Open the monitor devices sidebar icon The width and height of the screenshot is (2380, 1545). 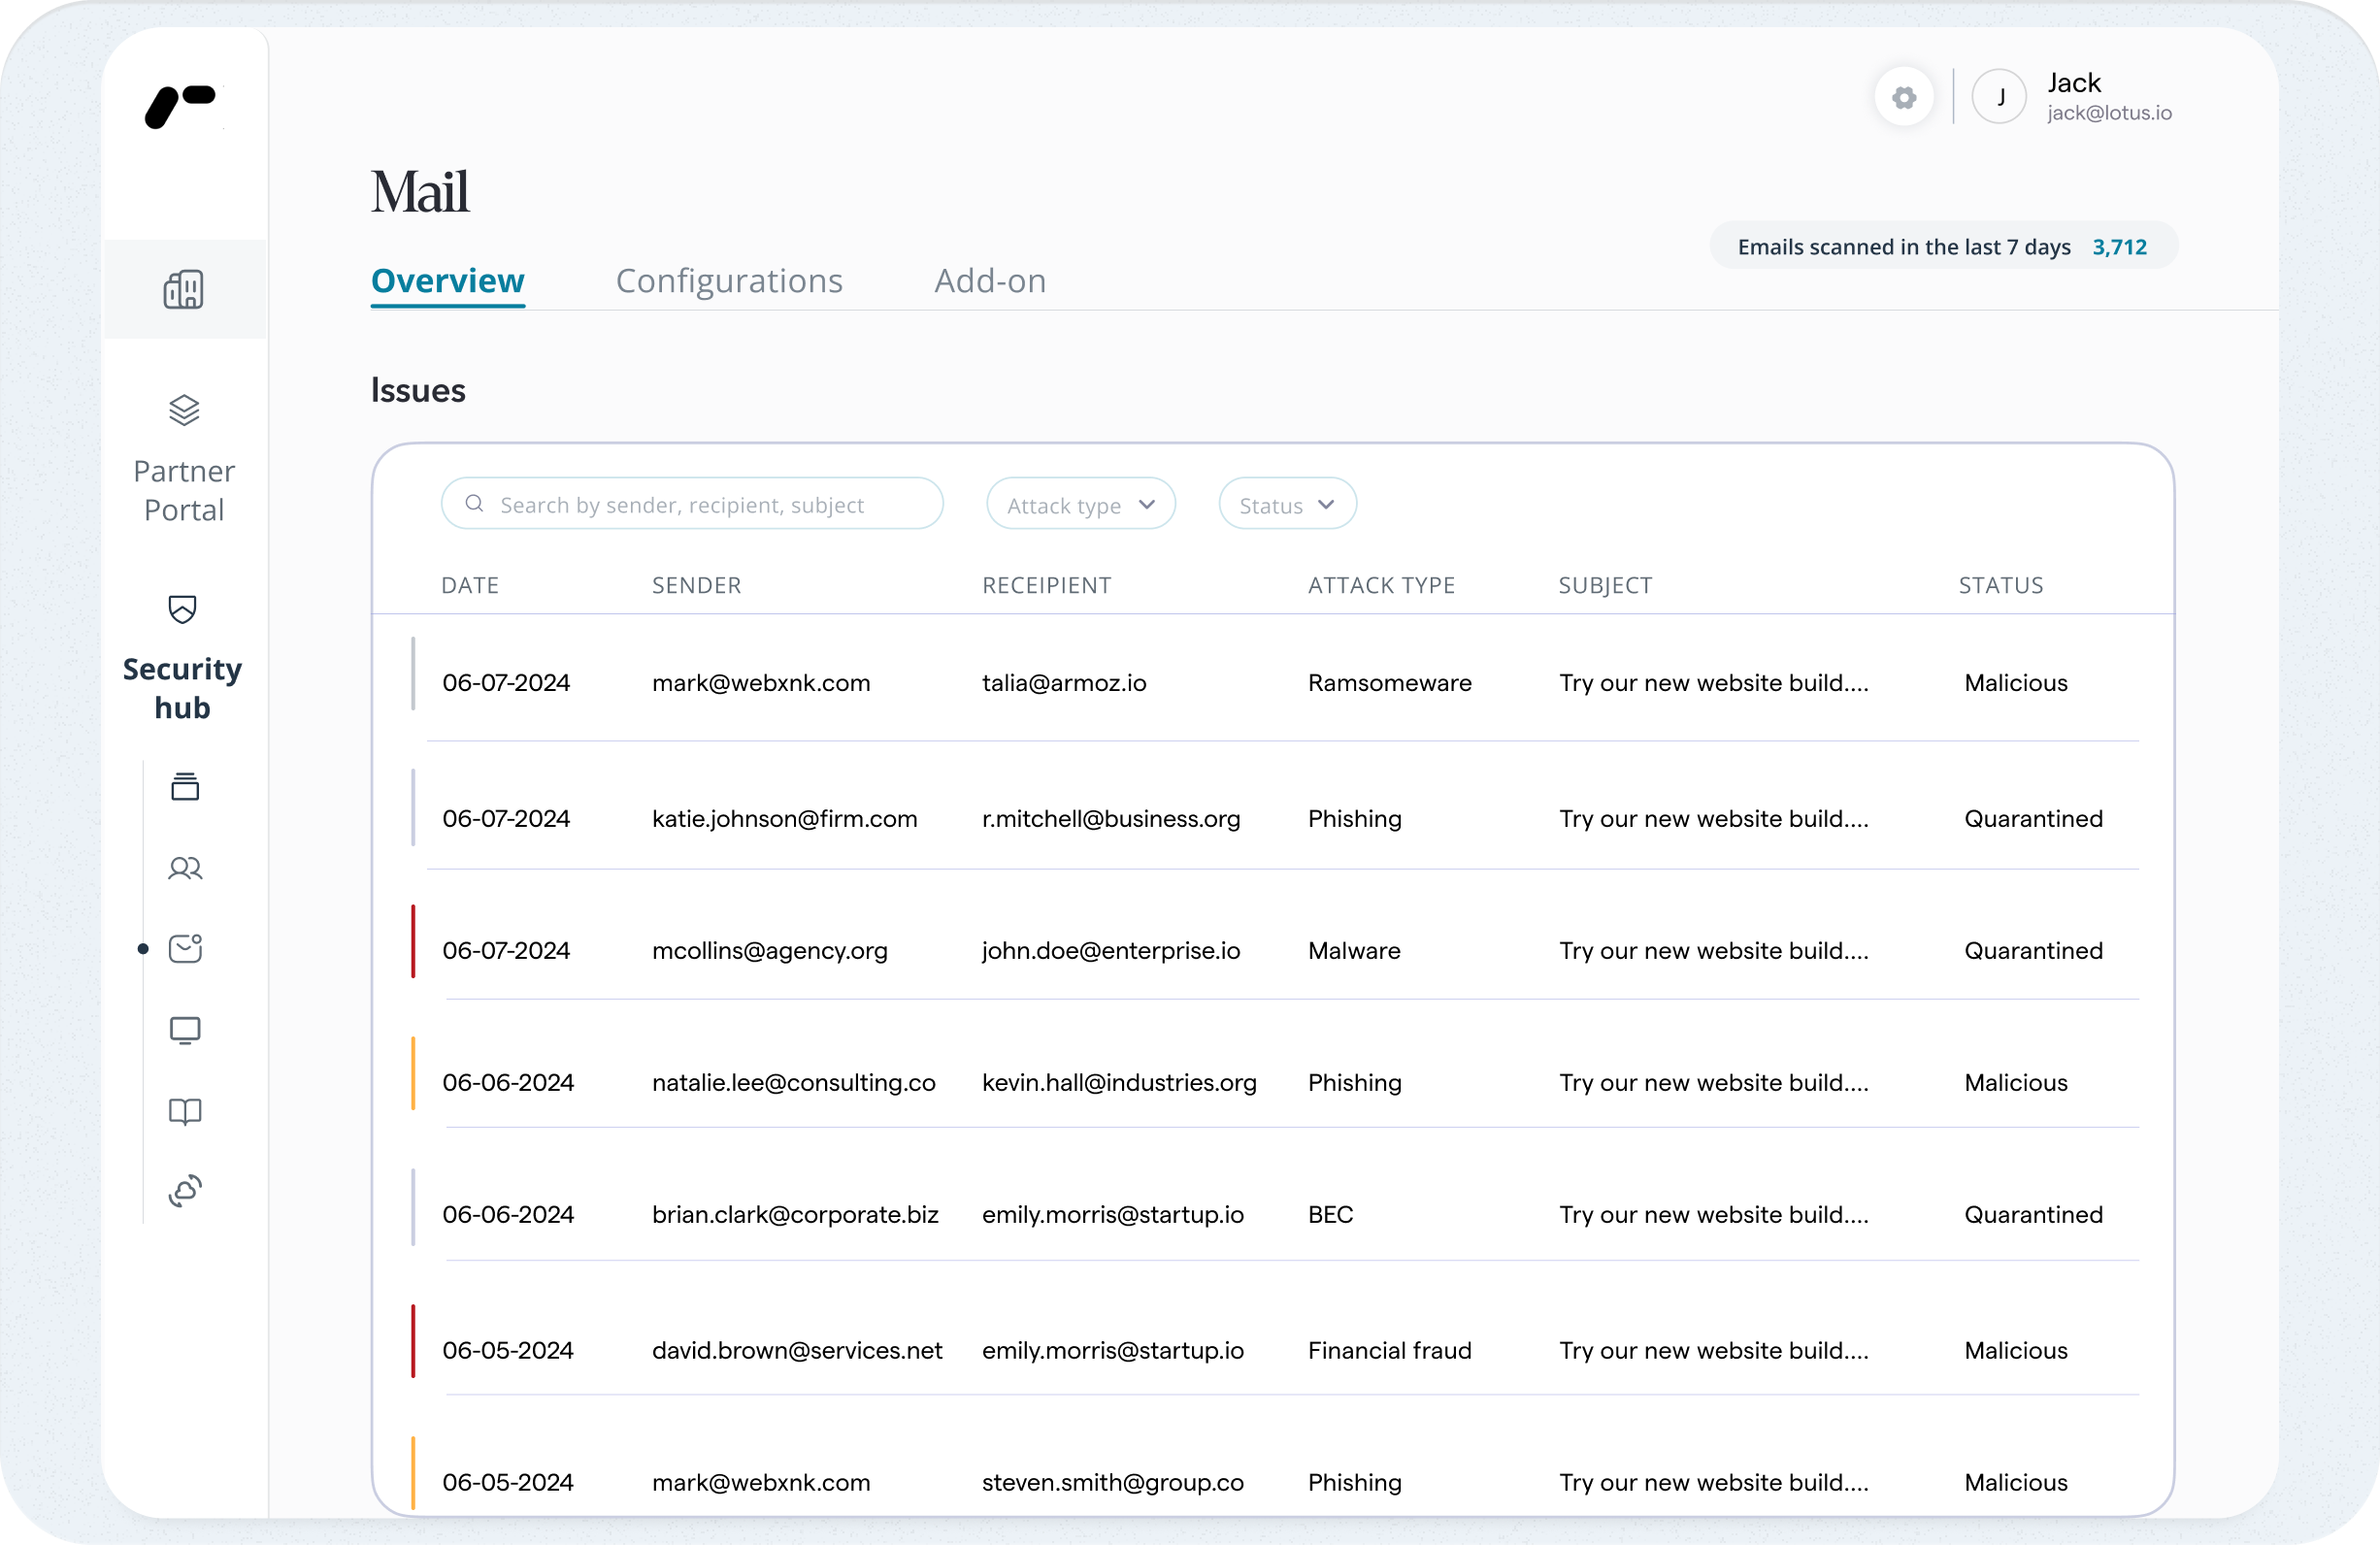[x=185, y=1030]
